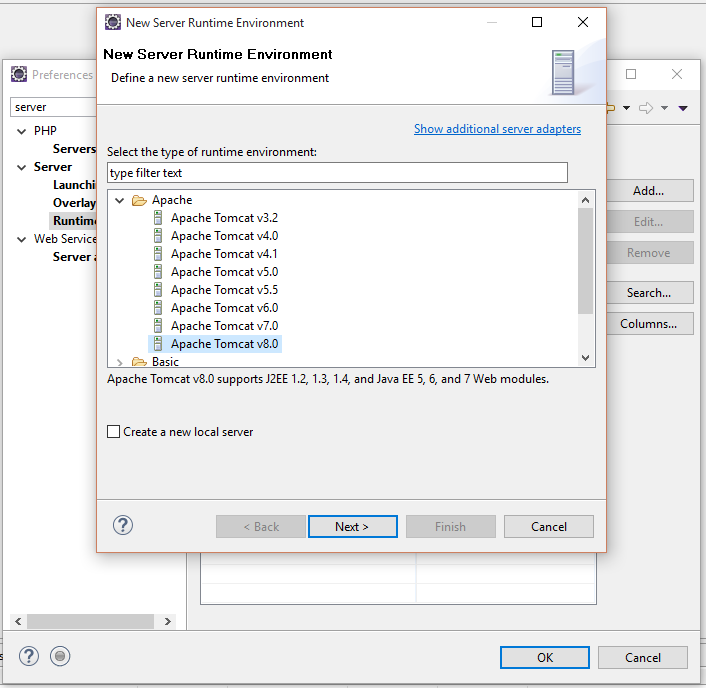Enable Create a new local server
This screenshot has height=688, width=706.
point(113,431)
